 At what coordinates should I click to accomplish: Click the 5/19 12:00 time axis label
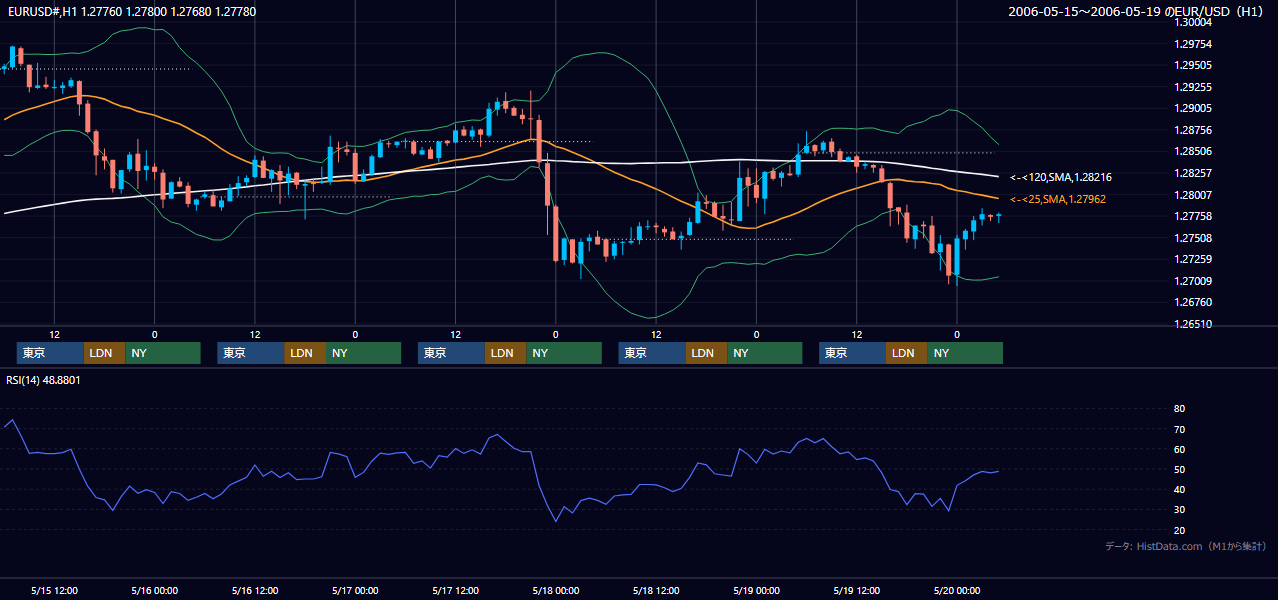[x=856, y=590]
